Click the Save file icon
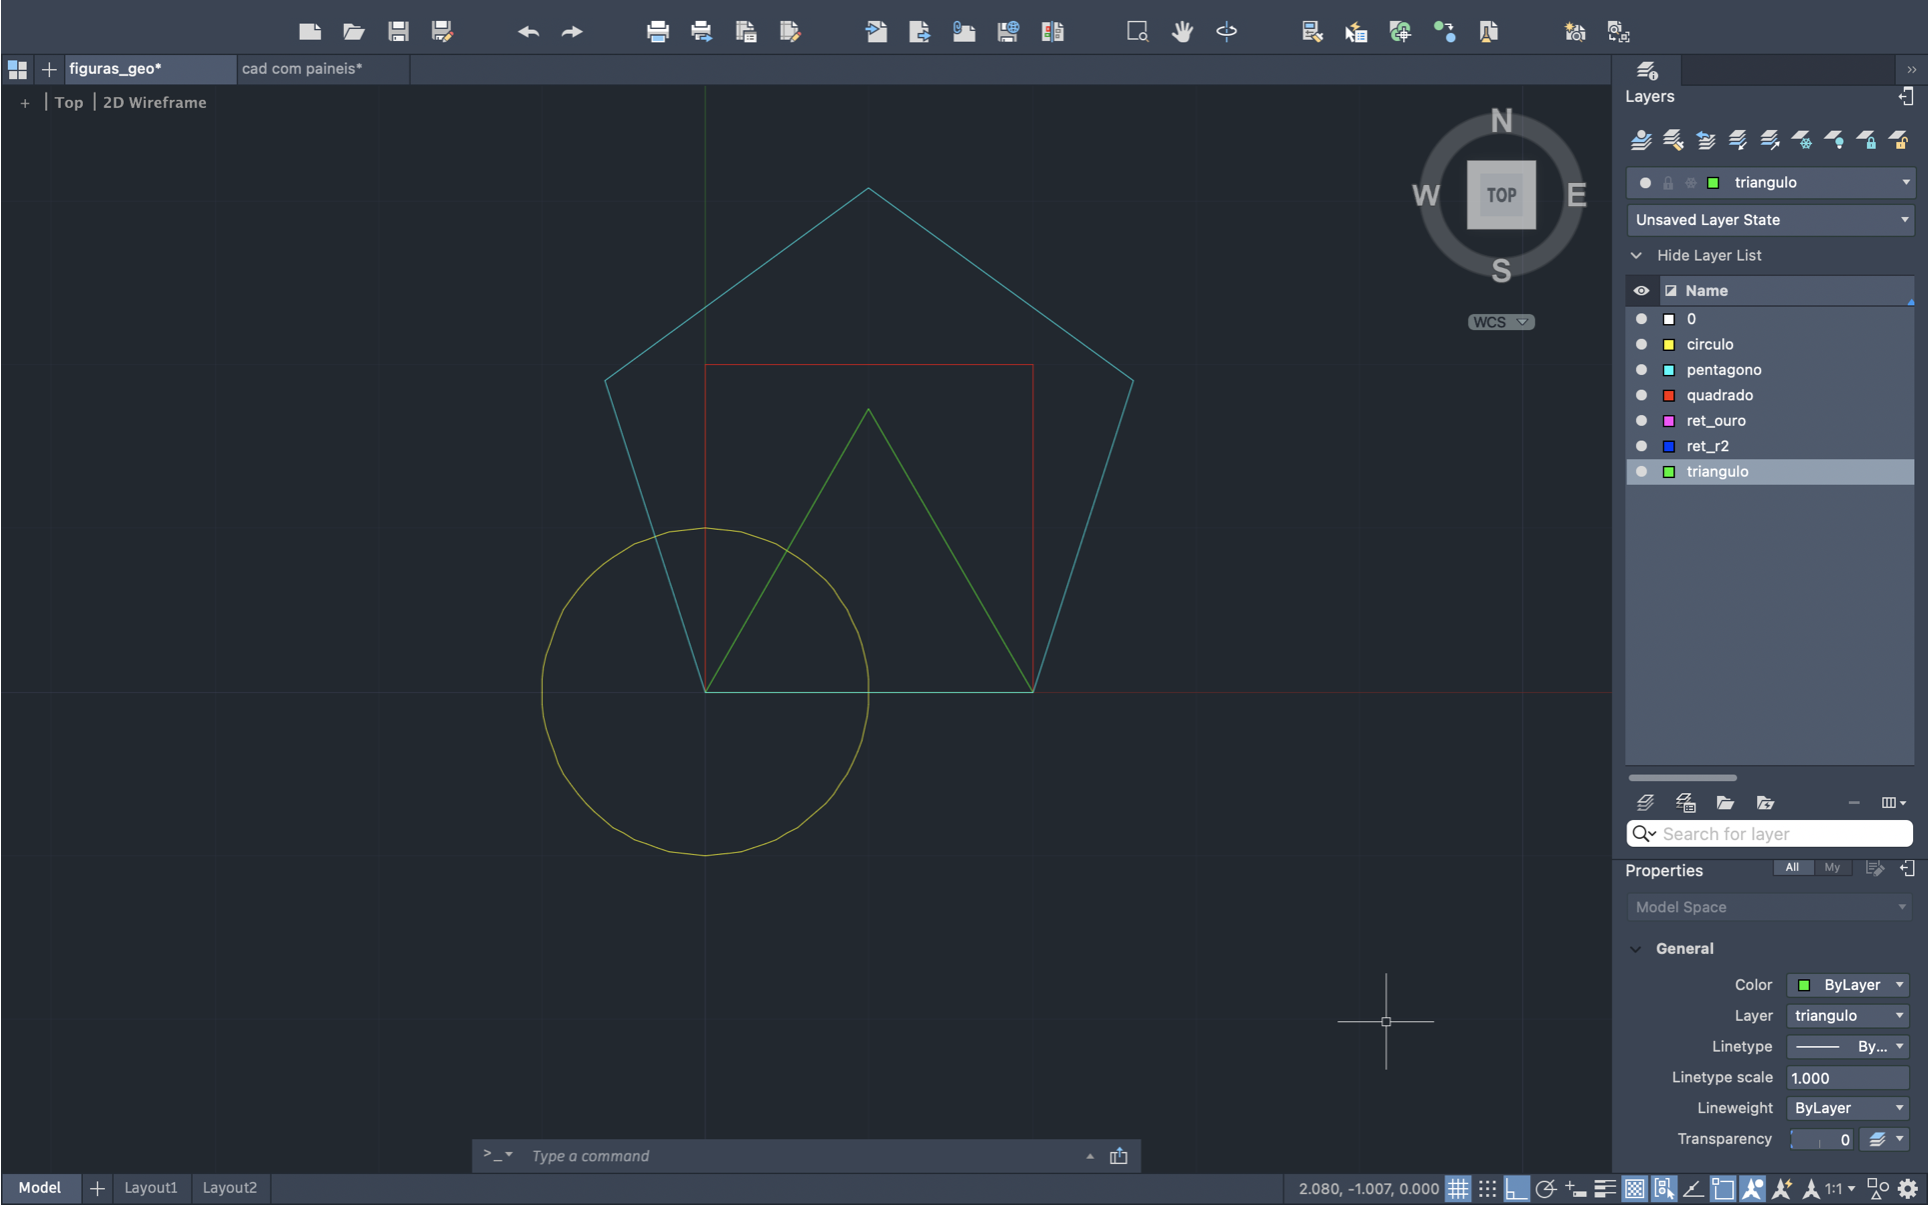The image size is (1930, 1208). point(398,31)
